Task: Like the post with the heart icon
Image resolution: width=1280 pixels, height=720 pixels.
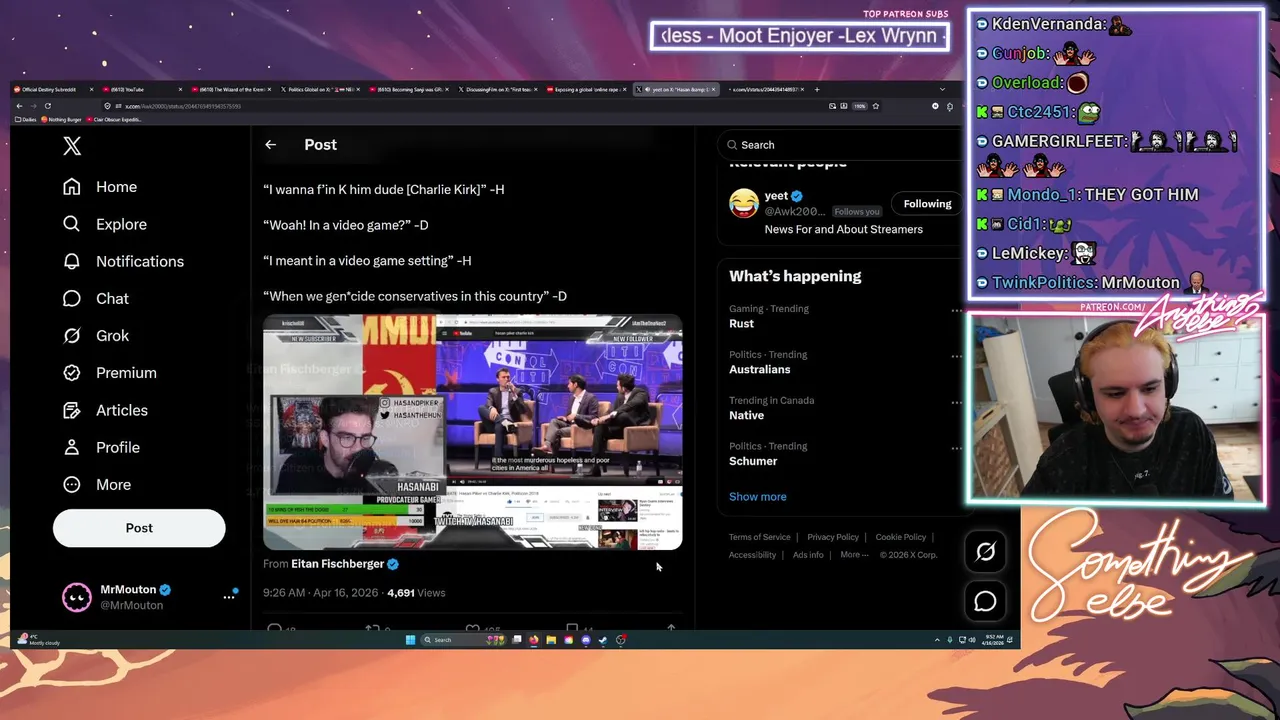Action: (x=473, y=629)
